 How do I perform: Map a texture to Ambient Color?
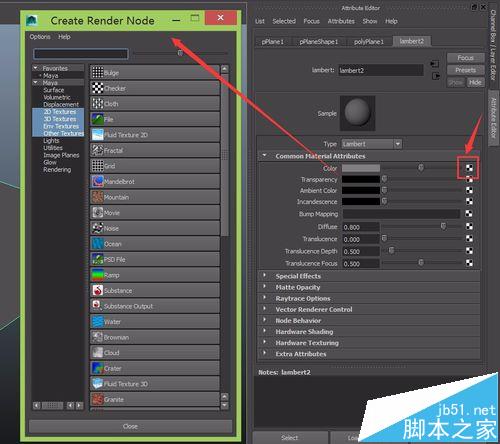469,190
